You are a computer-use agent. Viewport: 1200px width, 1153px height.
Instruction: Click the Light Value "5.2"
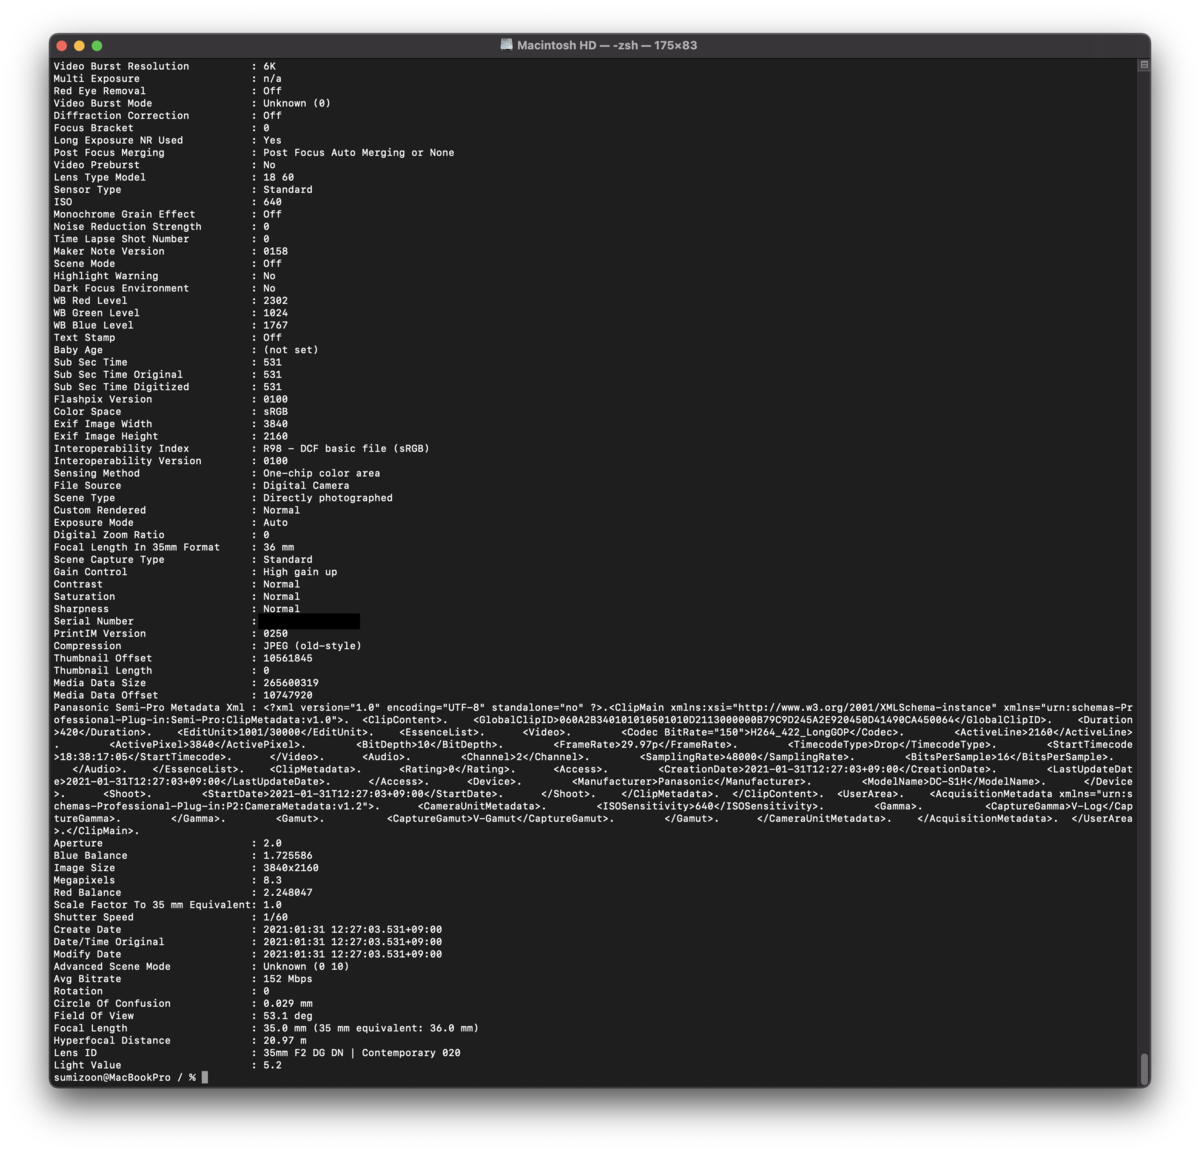273,1066
